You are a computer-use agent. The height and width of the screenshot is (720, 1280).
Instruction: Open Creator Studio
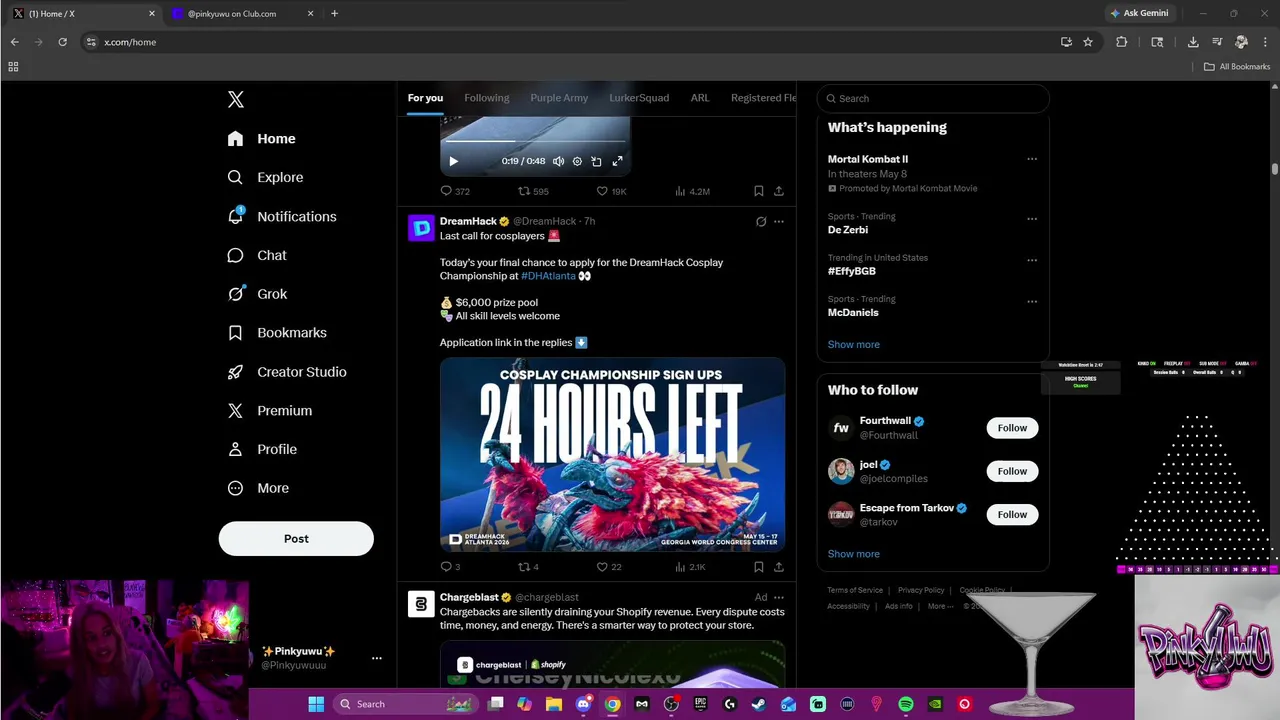pos(286,372)
